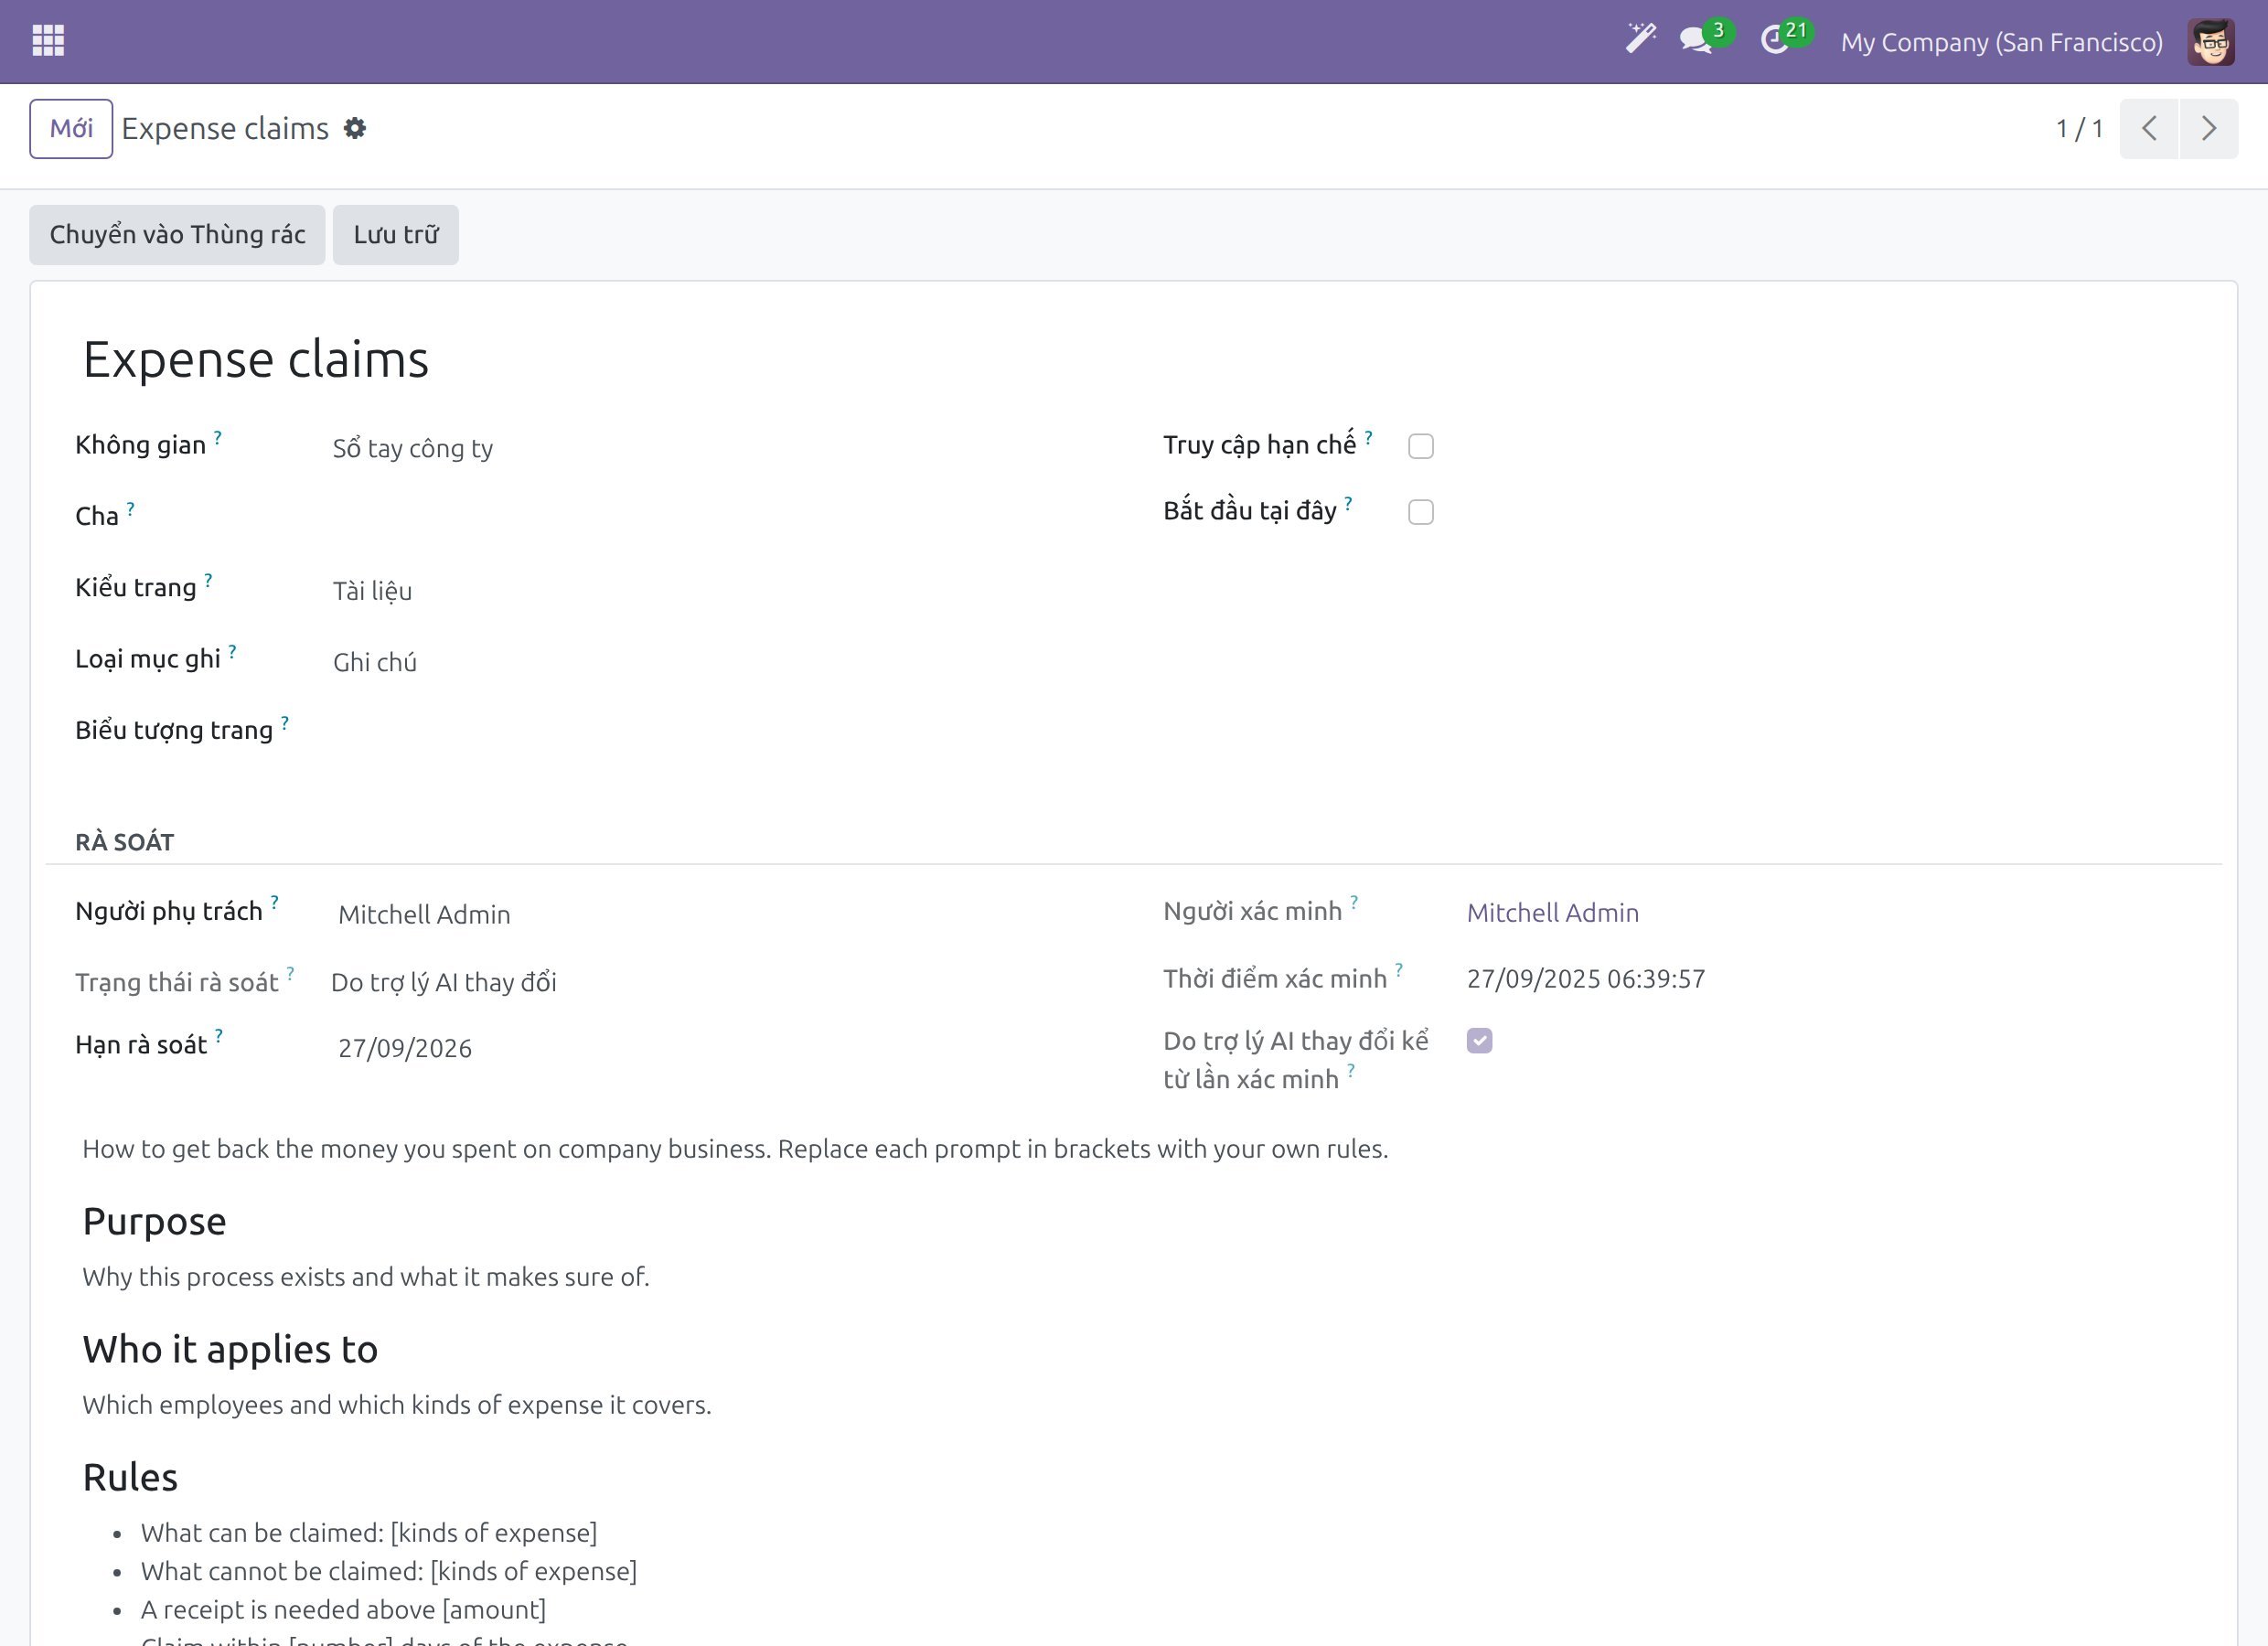The image size is (2268, 1646).
Task: Click the Who it applies to heading
Action: 230,1349
